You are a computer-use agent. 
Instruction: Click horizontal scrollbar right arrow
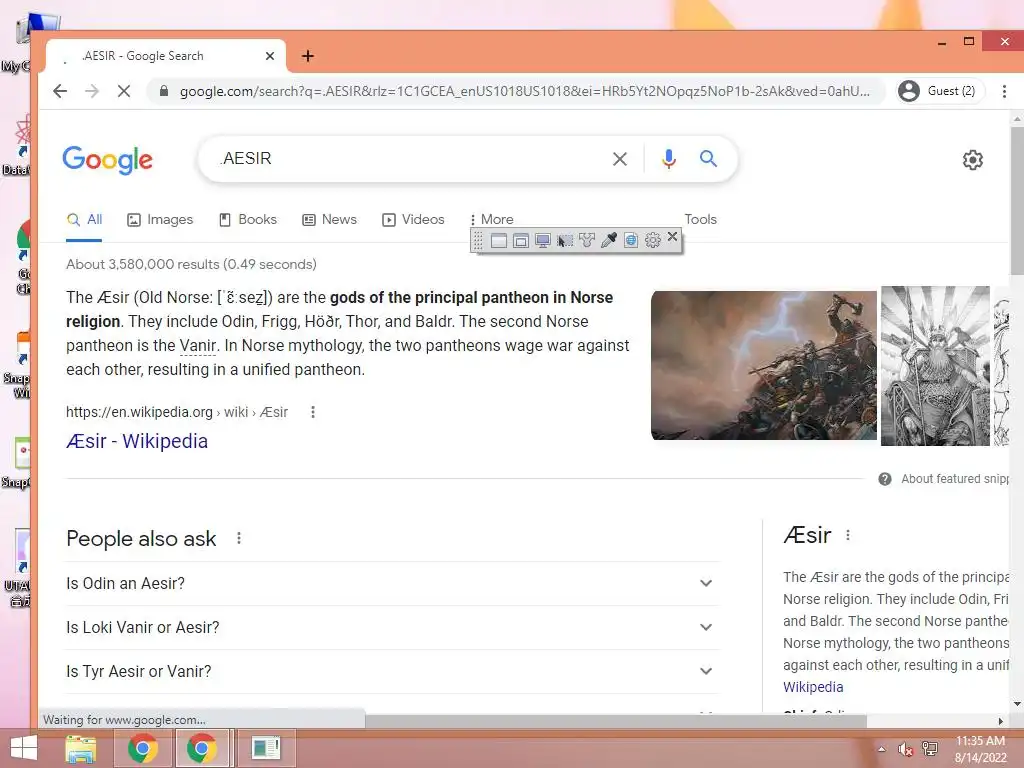tap(1000, 721)
